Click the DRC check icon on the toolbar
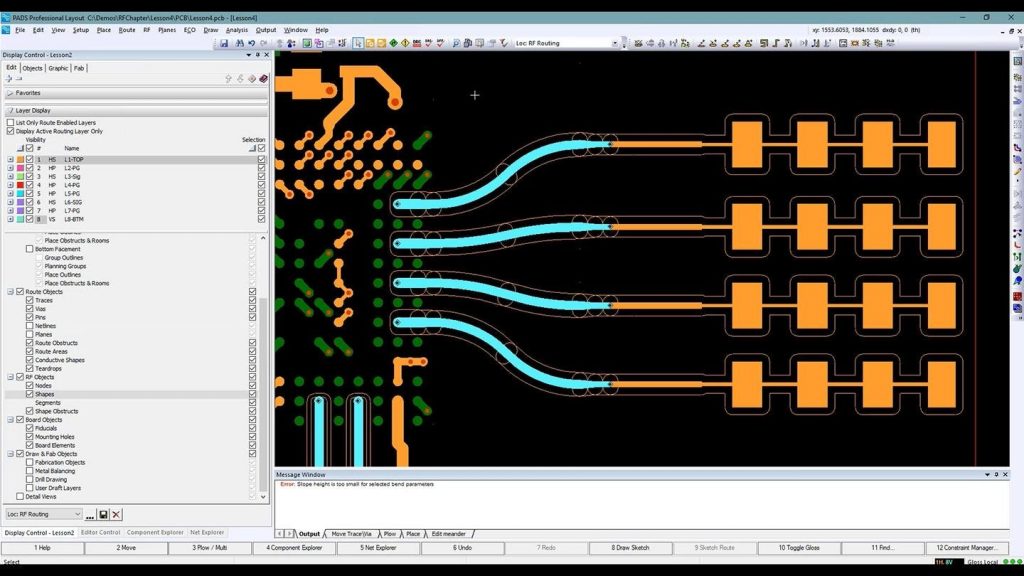 [416, 43]
